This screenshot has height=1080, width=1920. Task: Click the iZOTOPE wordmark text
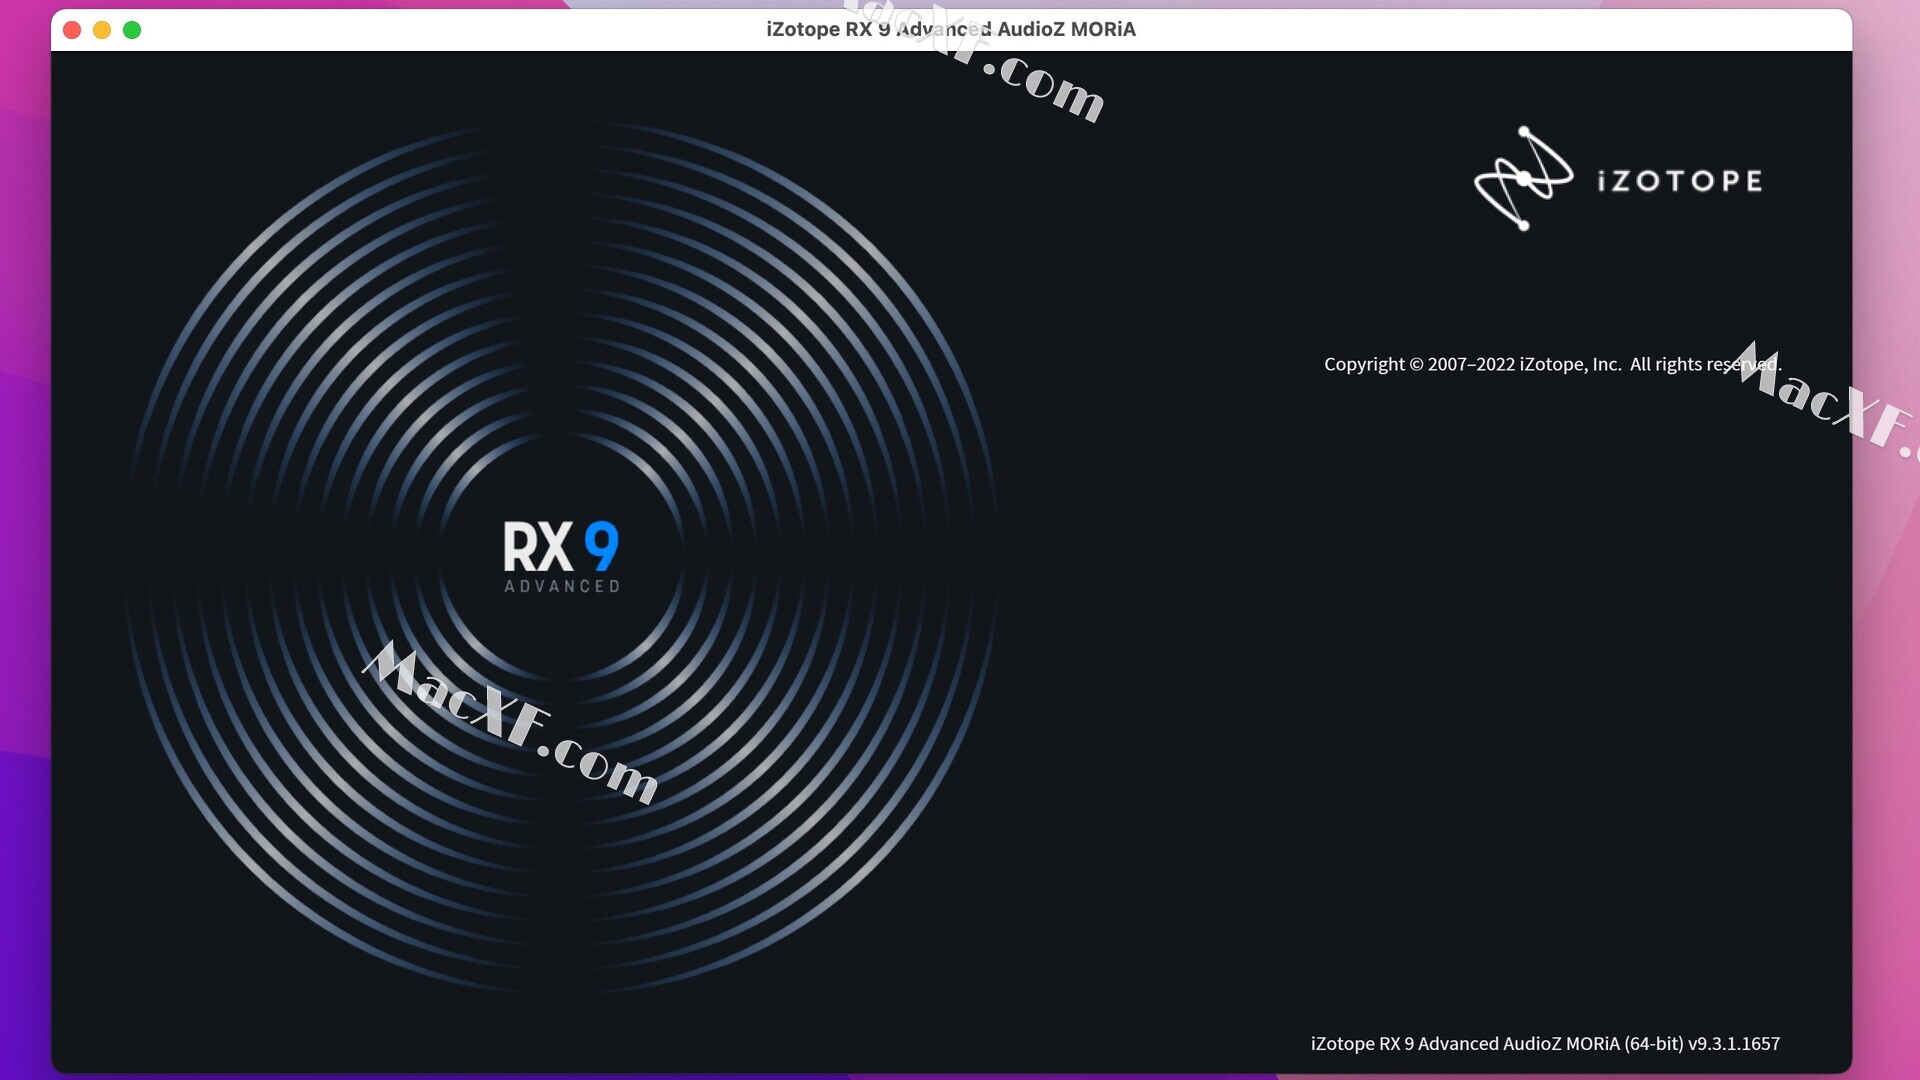point(1680,181)
